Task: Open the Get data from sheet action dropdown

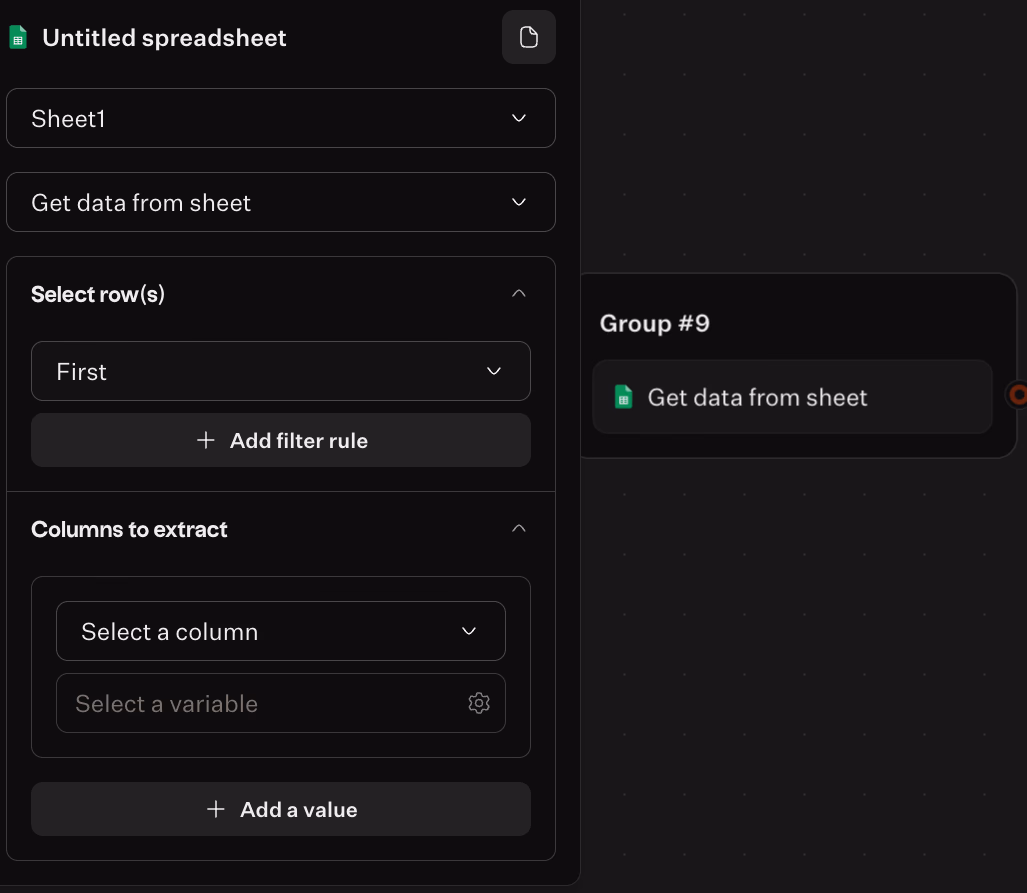Action: (x=280, y=202)
